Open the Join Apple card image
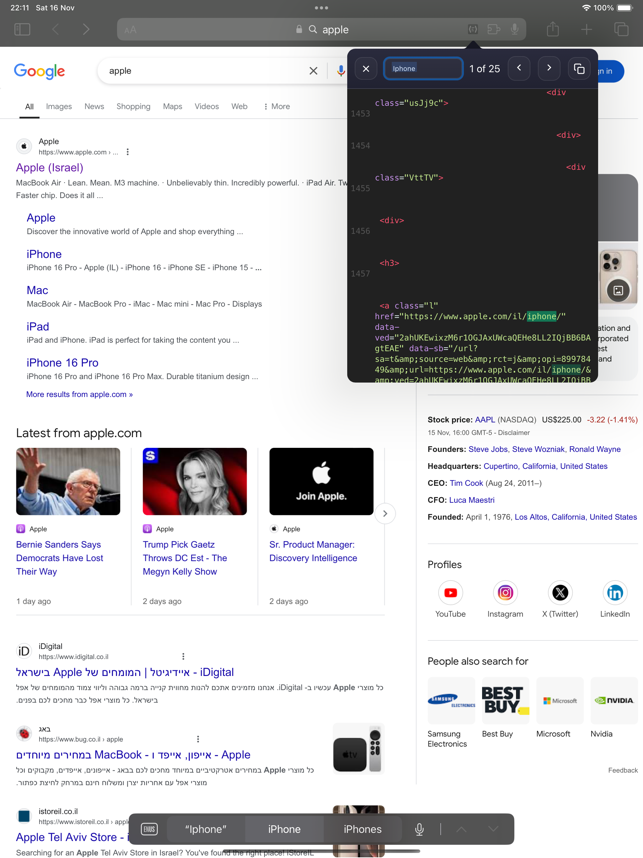Image resolution: width=643 pixels, height=858 pixels. (321, 482)
